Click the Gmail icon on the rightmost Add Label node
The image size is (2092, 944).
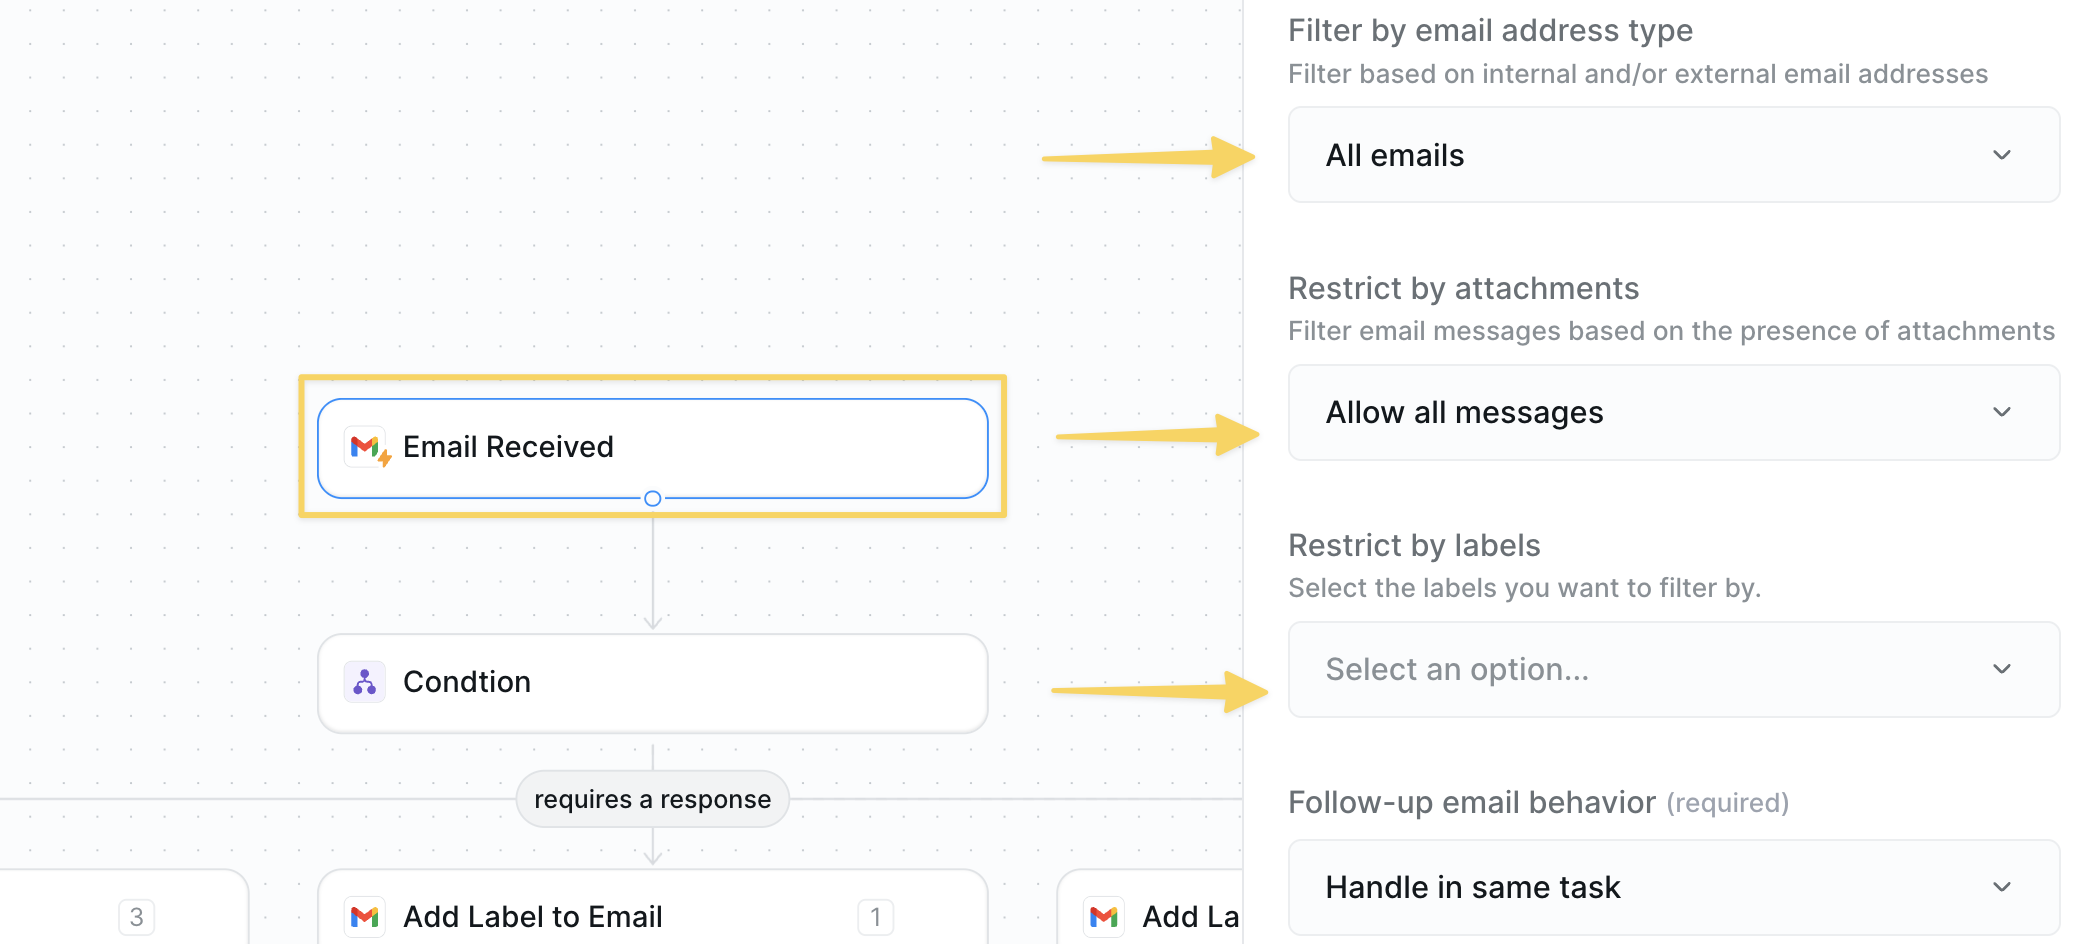(1102, 916)
